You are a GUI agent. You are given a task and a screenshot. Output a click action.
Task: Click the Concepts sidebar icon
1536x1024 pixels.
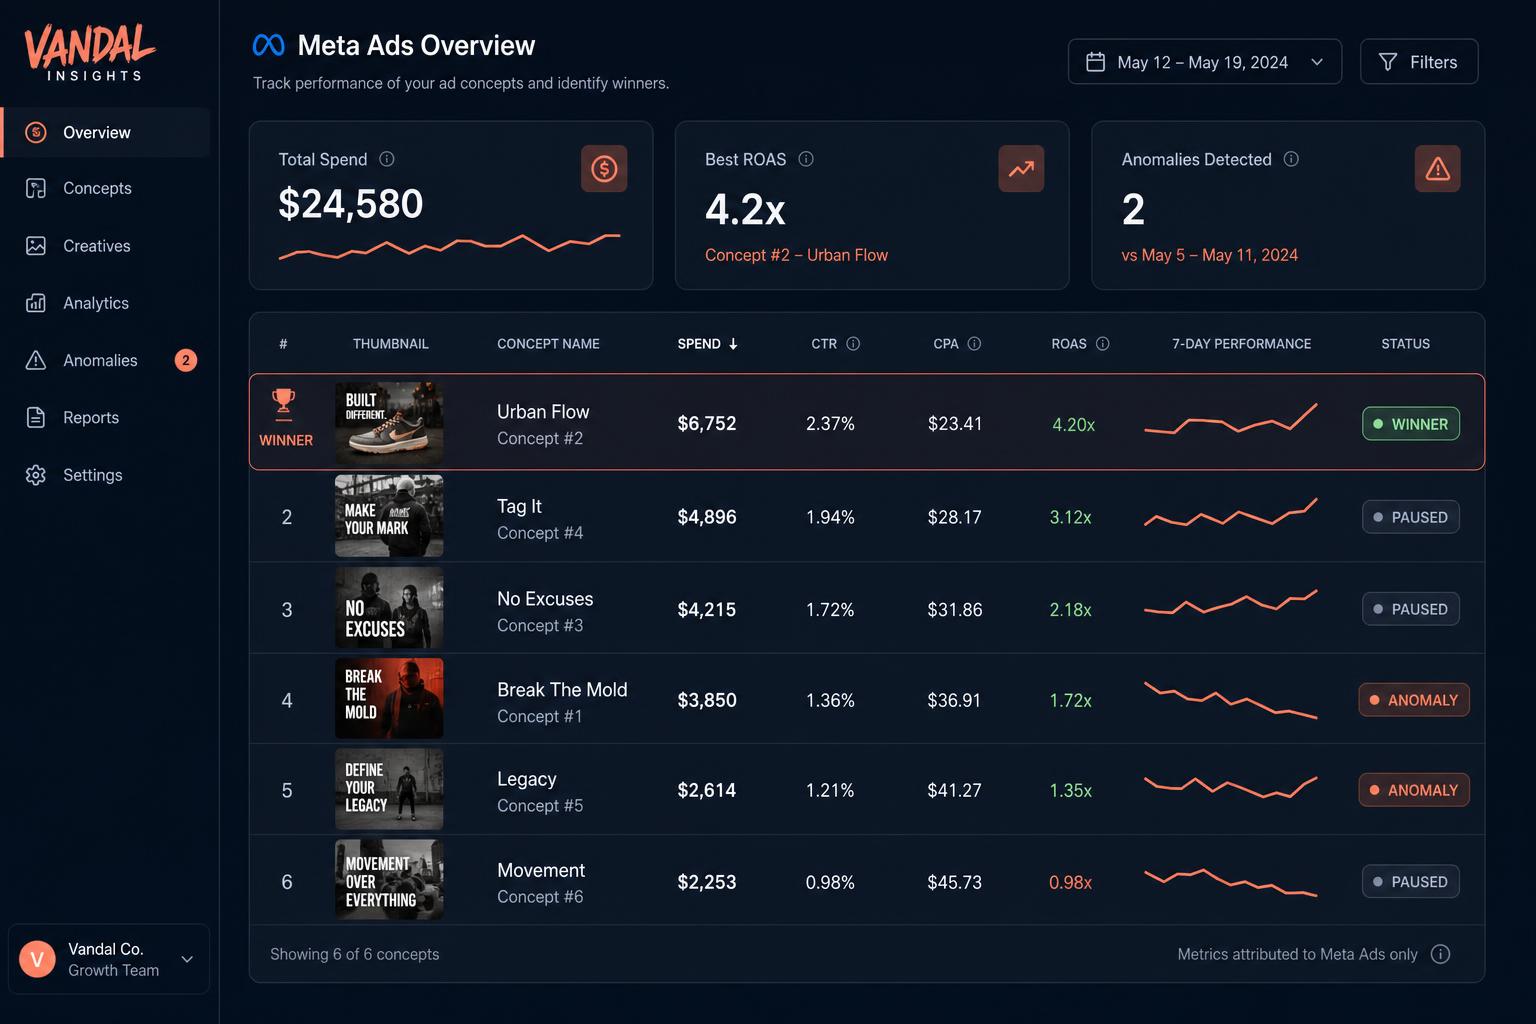coord(36,188)
